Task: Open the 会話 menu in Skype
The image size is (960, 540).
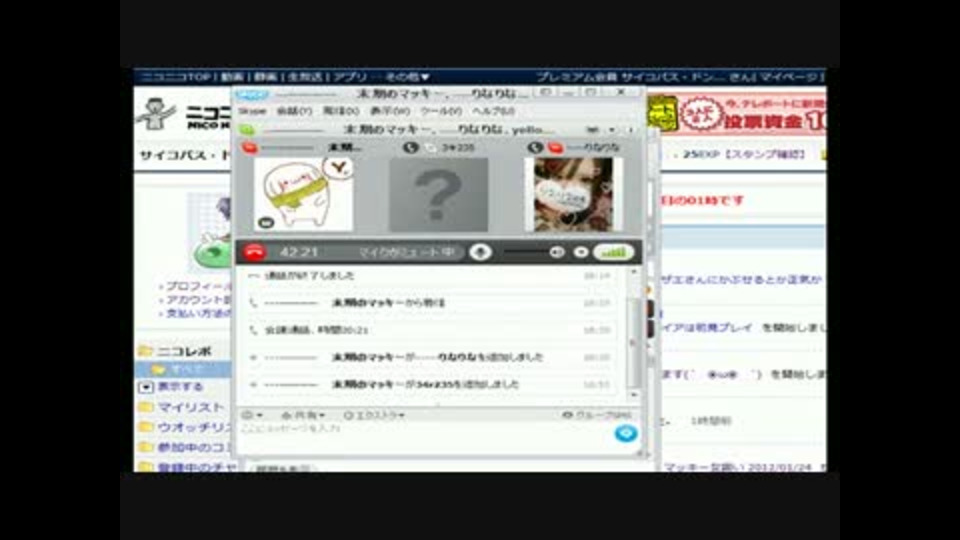Action: 294,111
